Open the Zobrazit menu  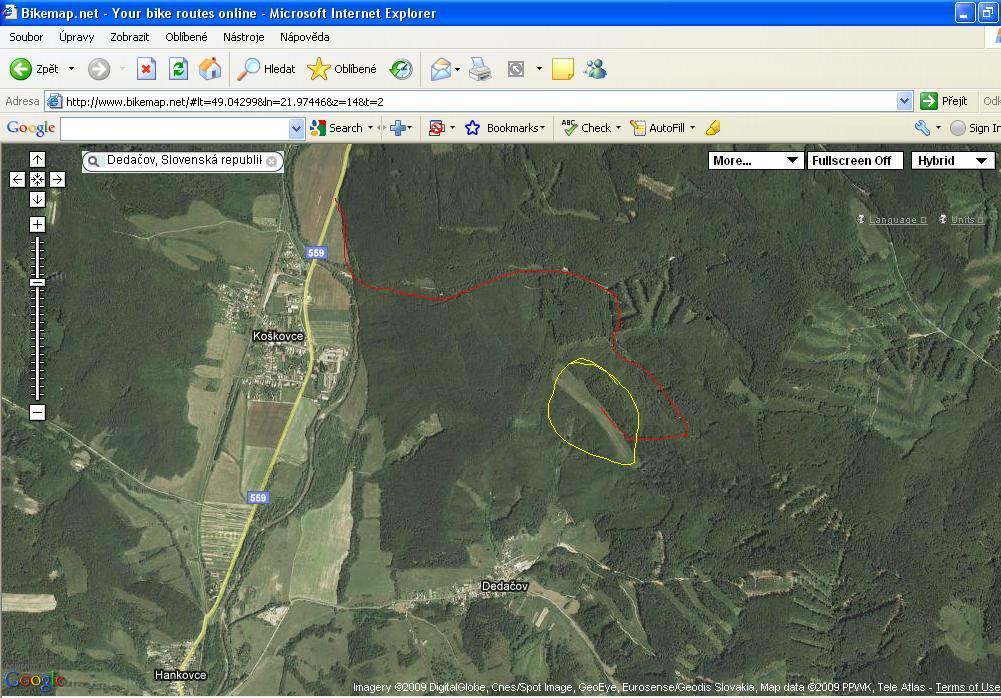coord(130,37)
